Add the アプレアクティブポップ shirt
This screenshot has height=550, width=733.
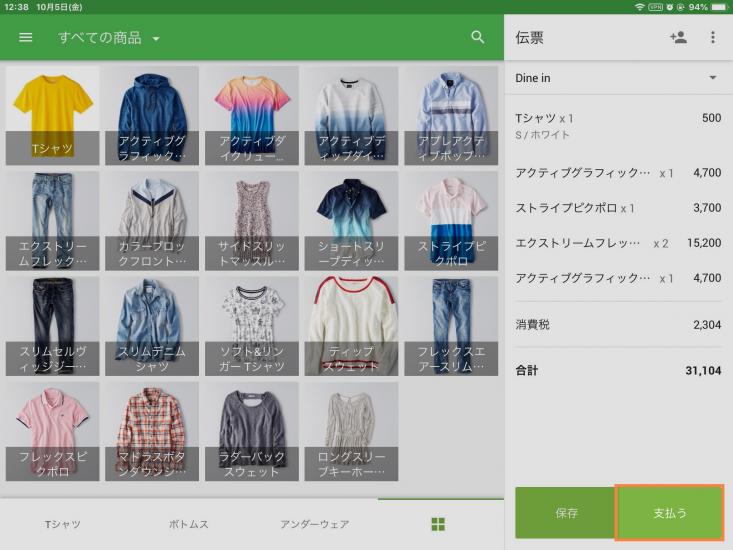pyautogui.click(x=451, y=115)
